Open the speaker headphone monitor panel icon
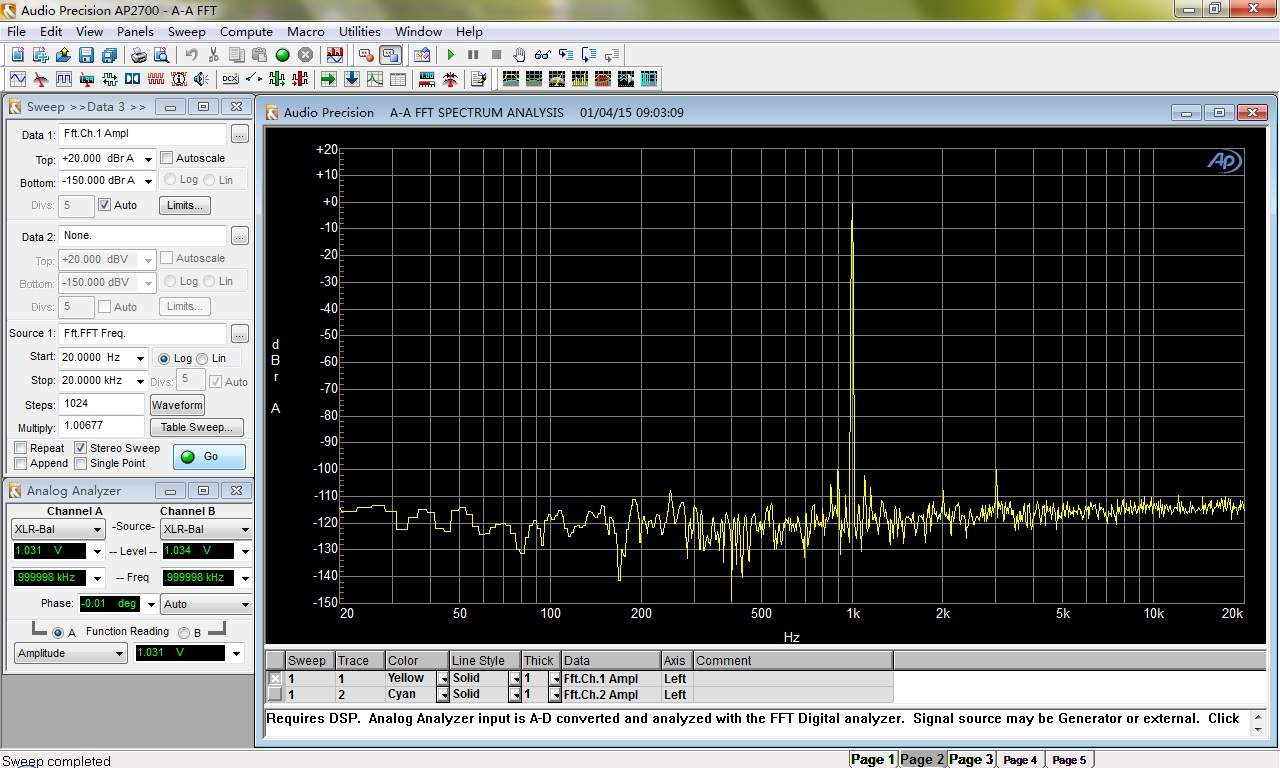This screenshot has width=1280, height=768. tap(201, 79)
